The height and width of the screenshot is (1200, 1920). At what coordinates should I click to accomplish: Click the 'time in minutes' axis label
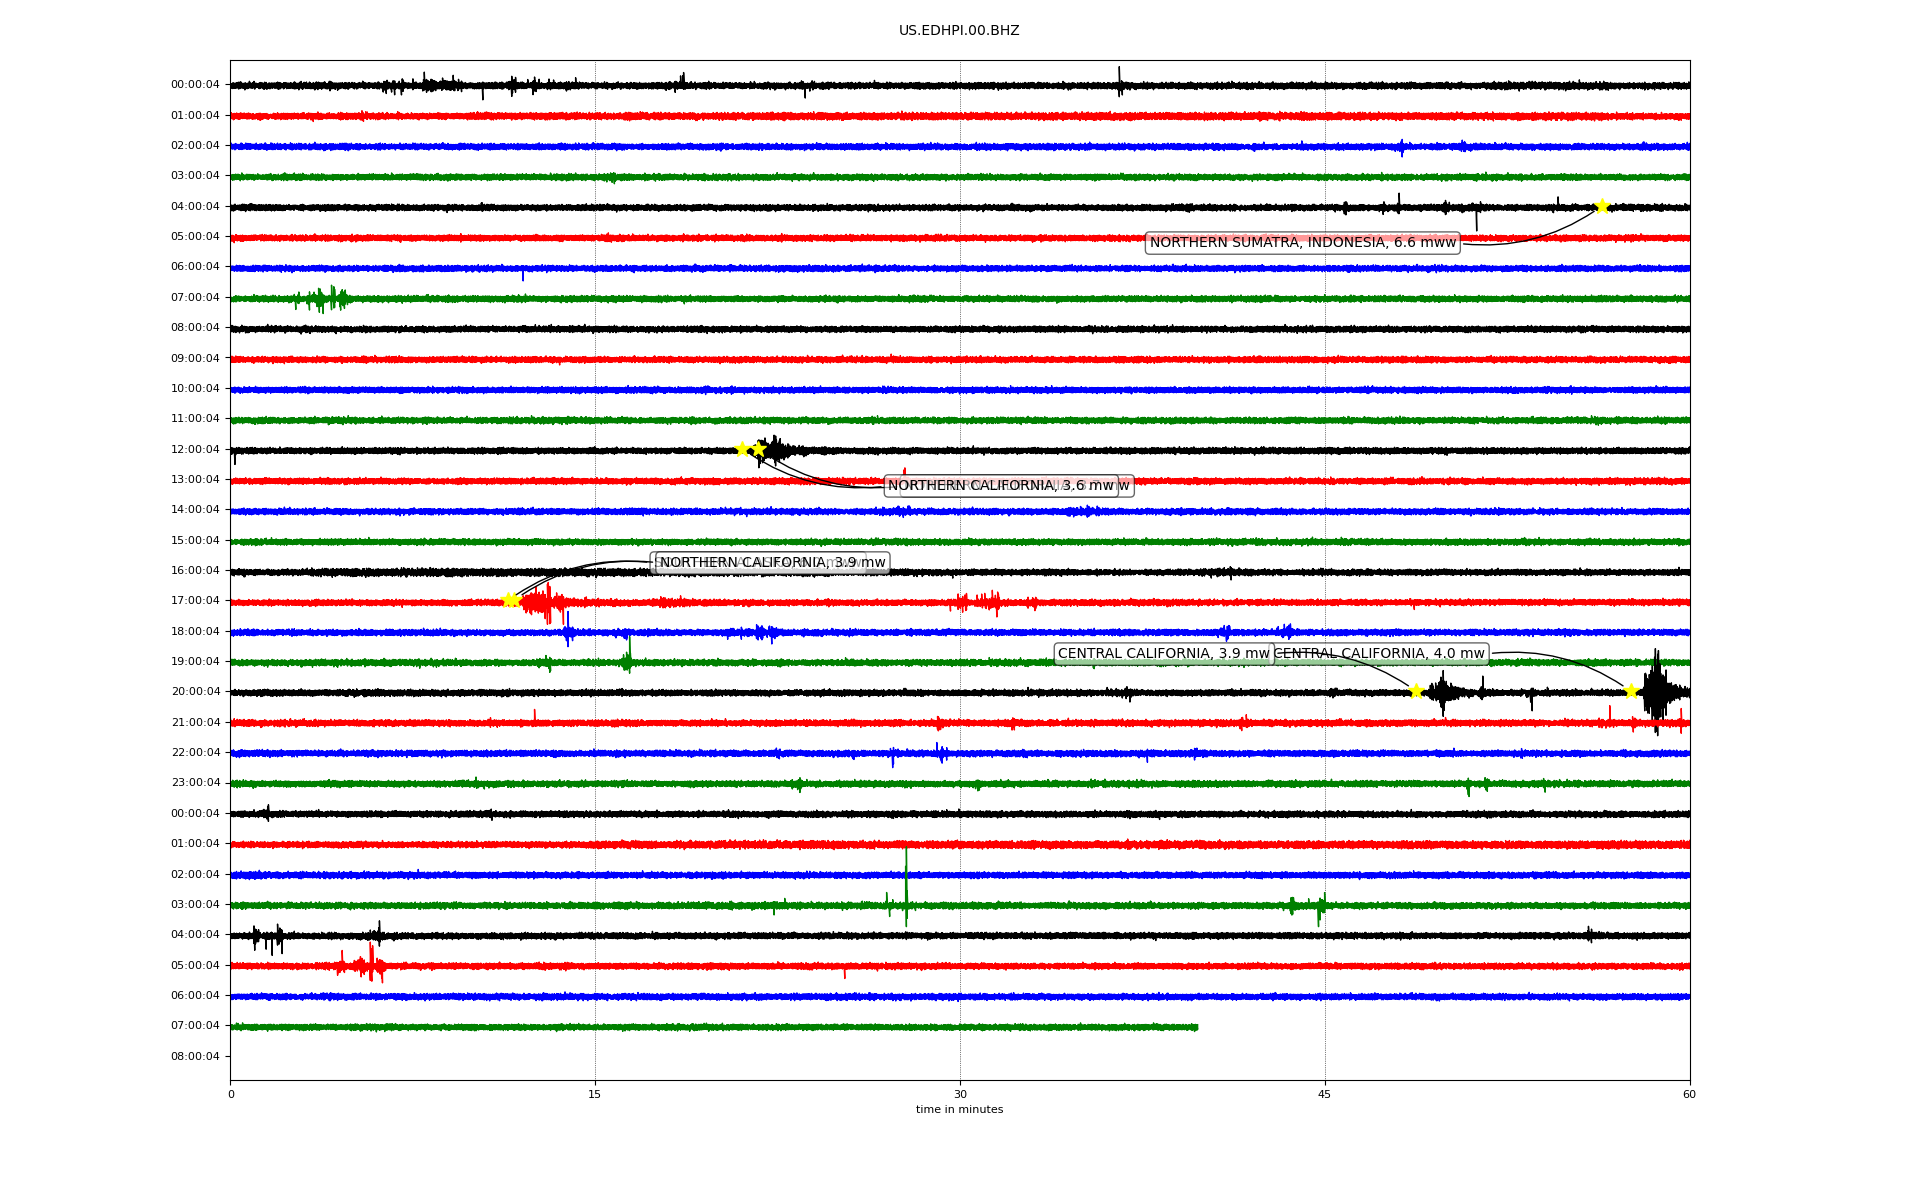pos(958,1109)
